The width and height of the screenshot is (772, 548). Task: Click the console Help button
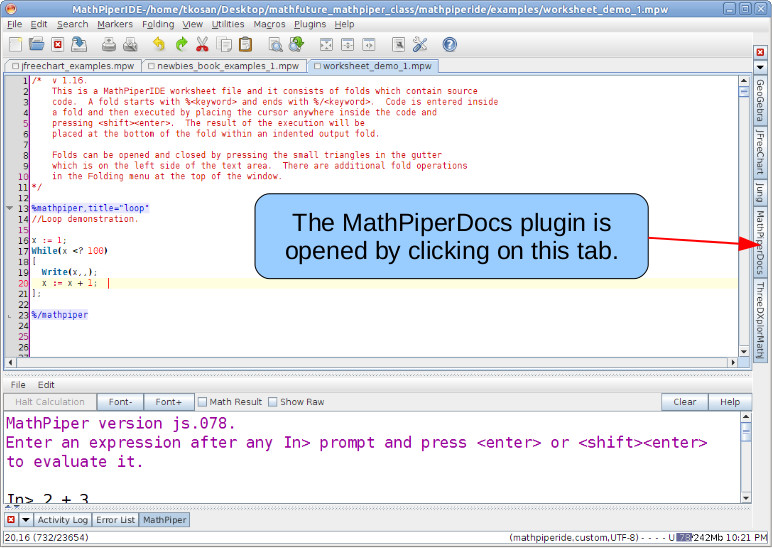(x=730, y=402)
